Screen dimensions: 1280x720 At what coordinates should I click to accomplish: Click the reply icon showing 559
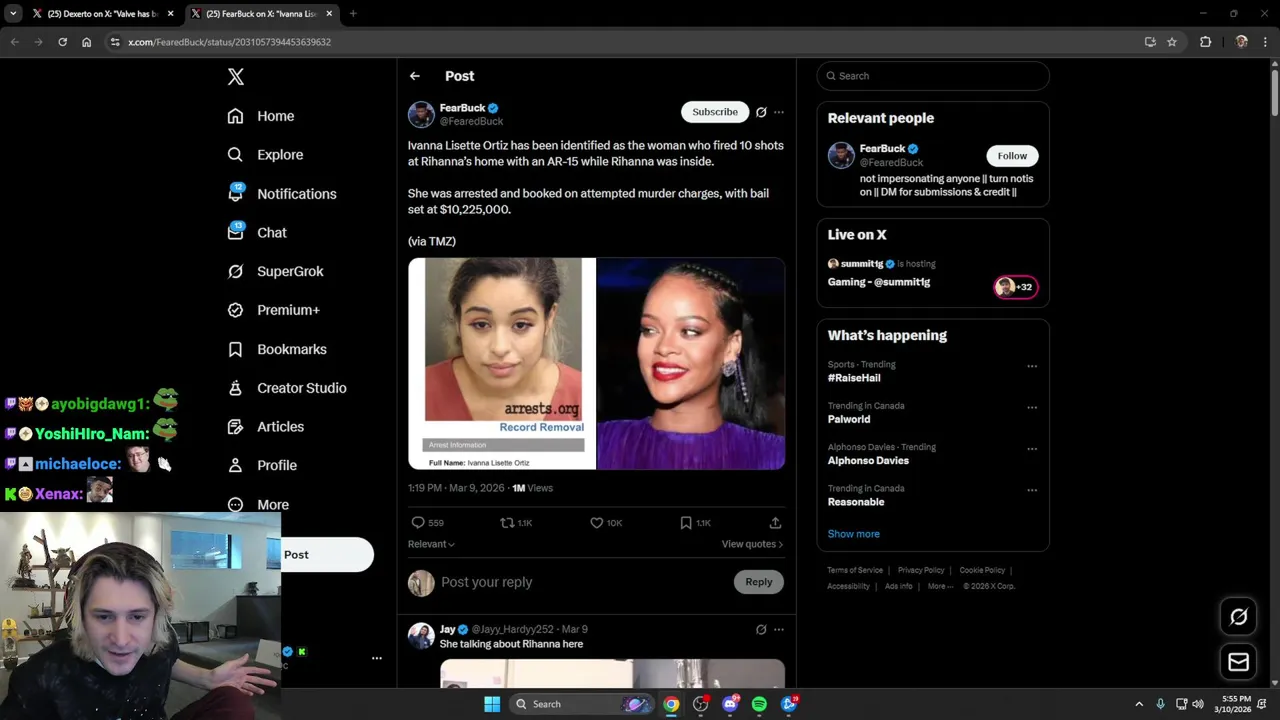[x=418, y=523]
